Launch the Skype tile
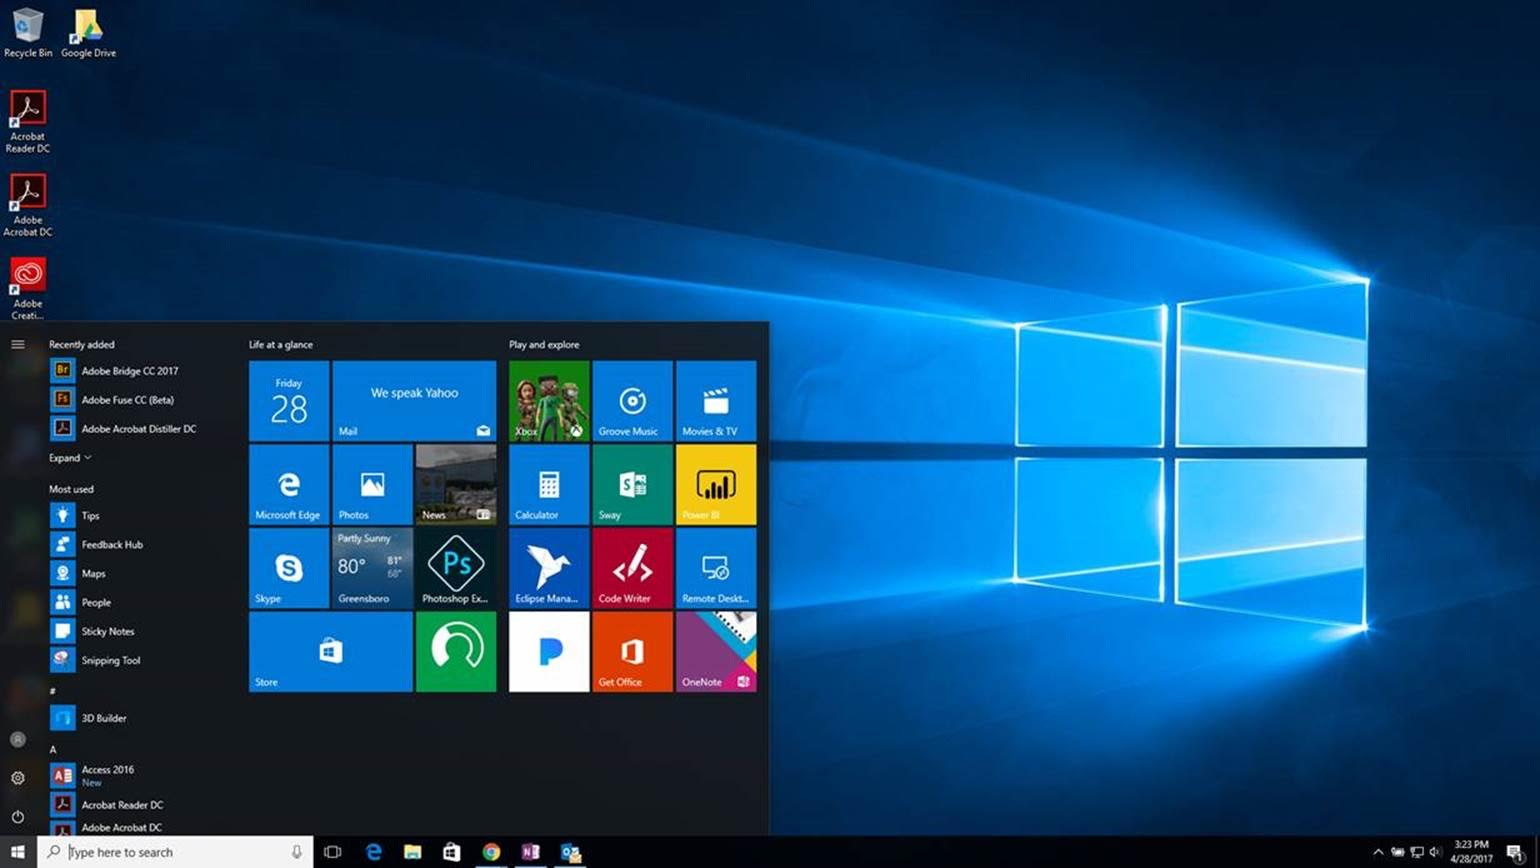1540x868 pixels. 289,568
